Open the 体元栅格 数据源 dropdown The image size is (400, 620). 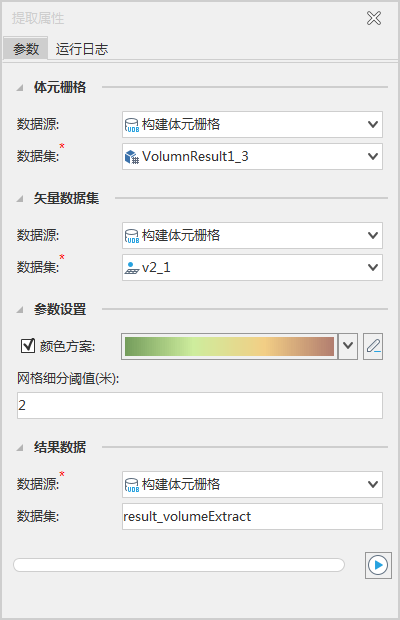tap(373, 125)
